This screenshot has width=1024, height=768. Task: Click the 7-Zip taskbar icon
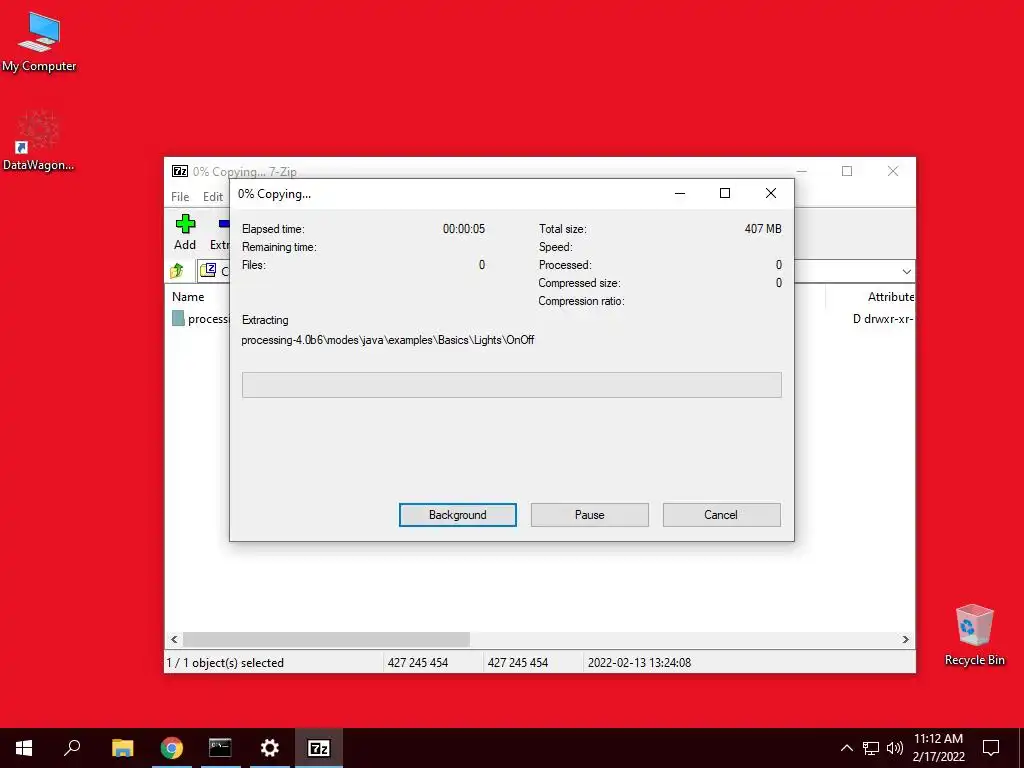point(319,748)
